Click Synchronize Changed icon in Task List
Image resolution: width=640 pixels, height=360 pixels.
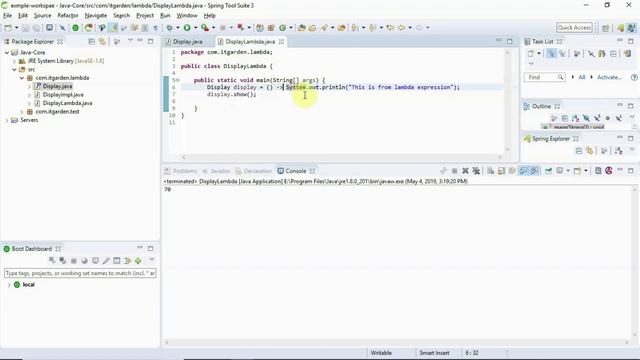[628, 53]
